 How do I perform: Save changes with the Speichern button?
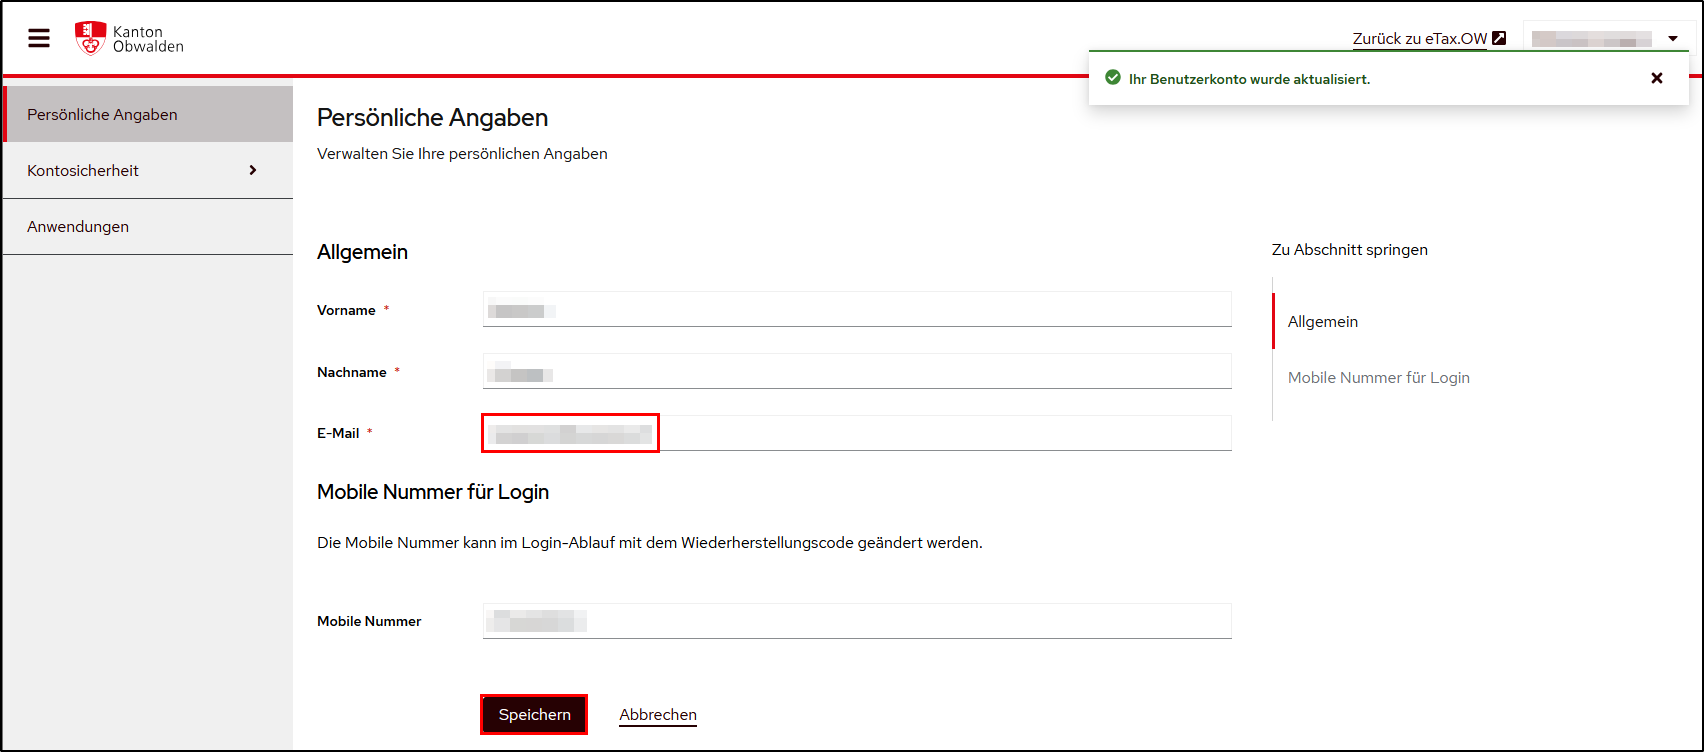(x=534, y=715)
